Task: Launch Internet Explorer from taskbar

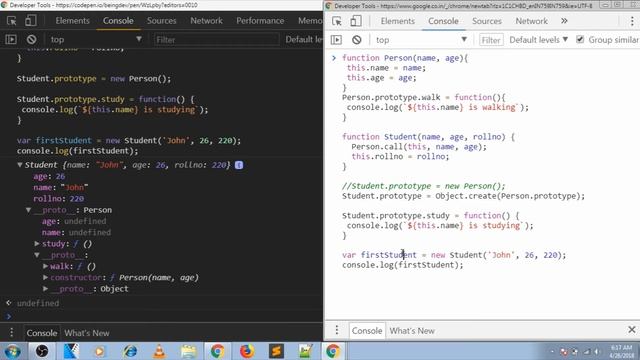Action: coord(130,351)
